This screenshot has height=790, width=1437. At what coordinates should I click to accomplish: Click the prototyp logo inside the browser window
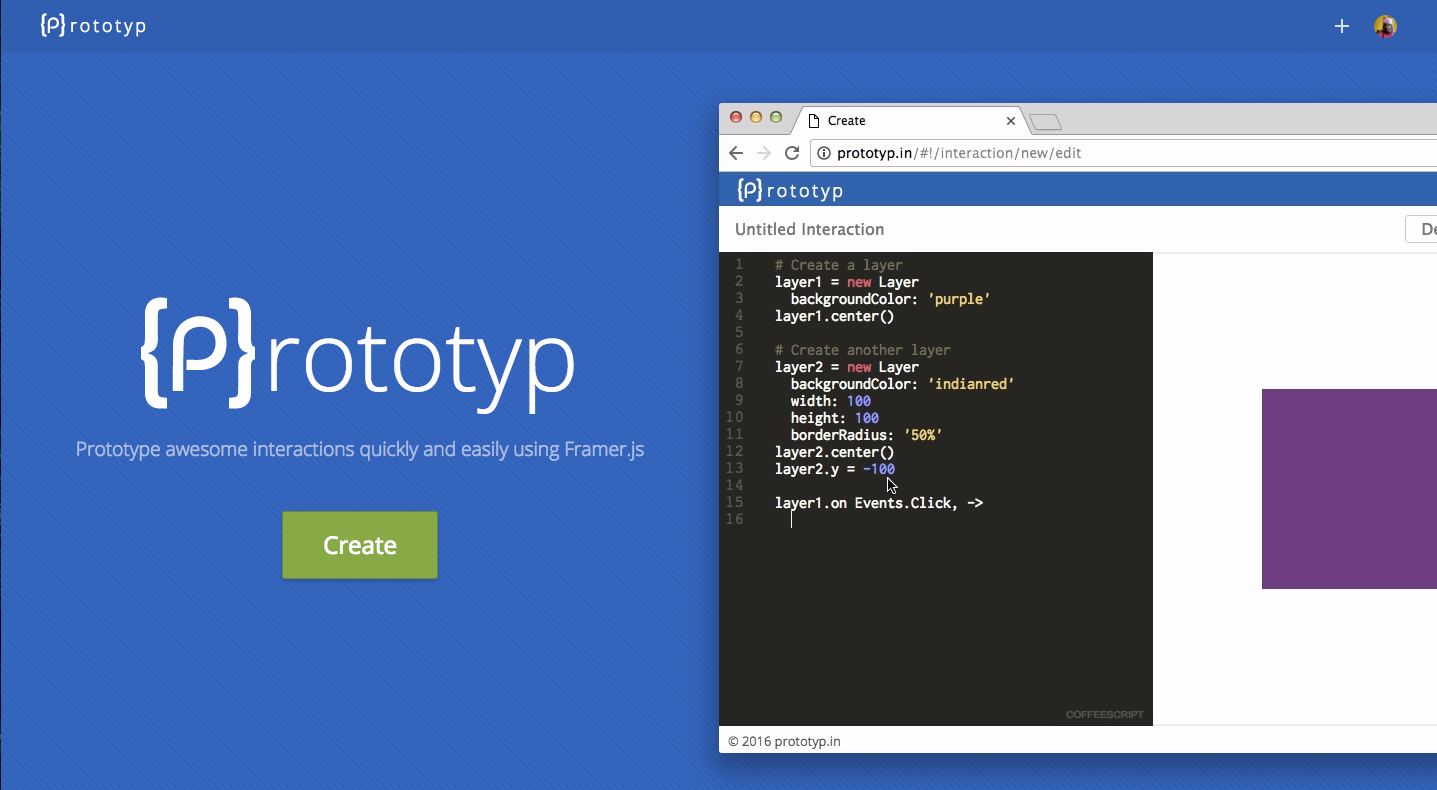click(790, 190)
